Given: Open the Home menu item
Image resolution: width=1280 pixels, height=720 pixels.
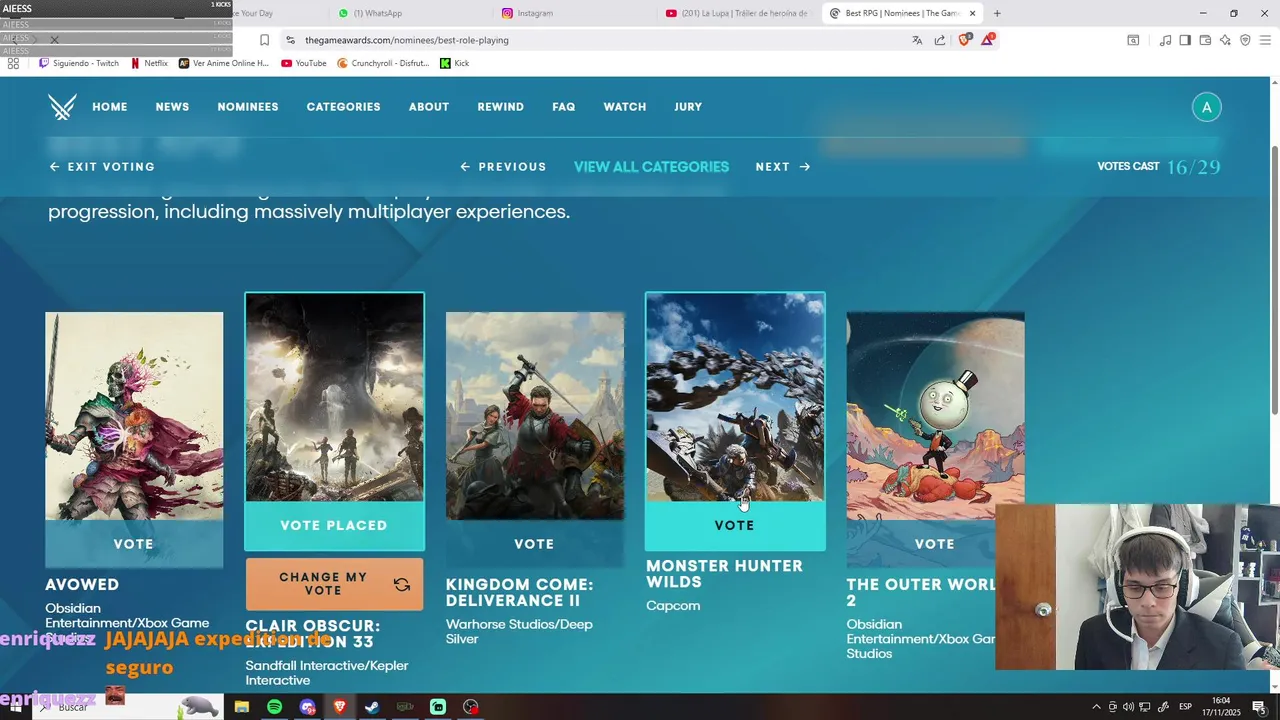Looking at the screenshot, I should [110, 107].
